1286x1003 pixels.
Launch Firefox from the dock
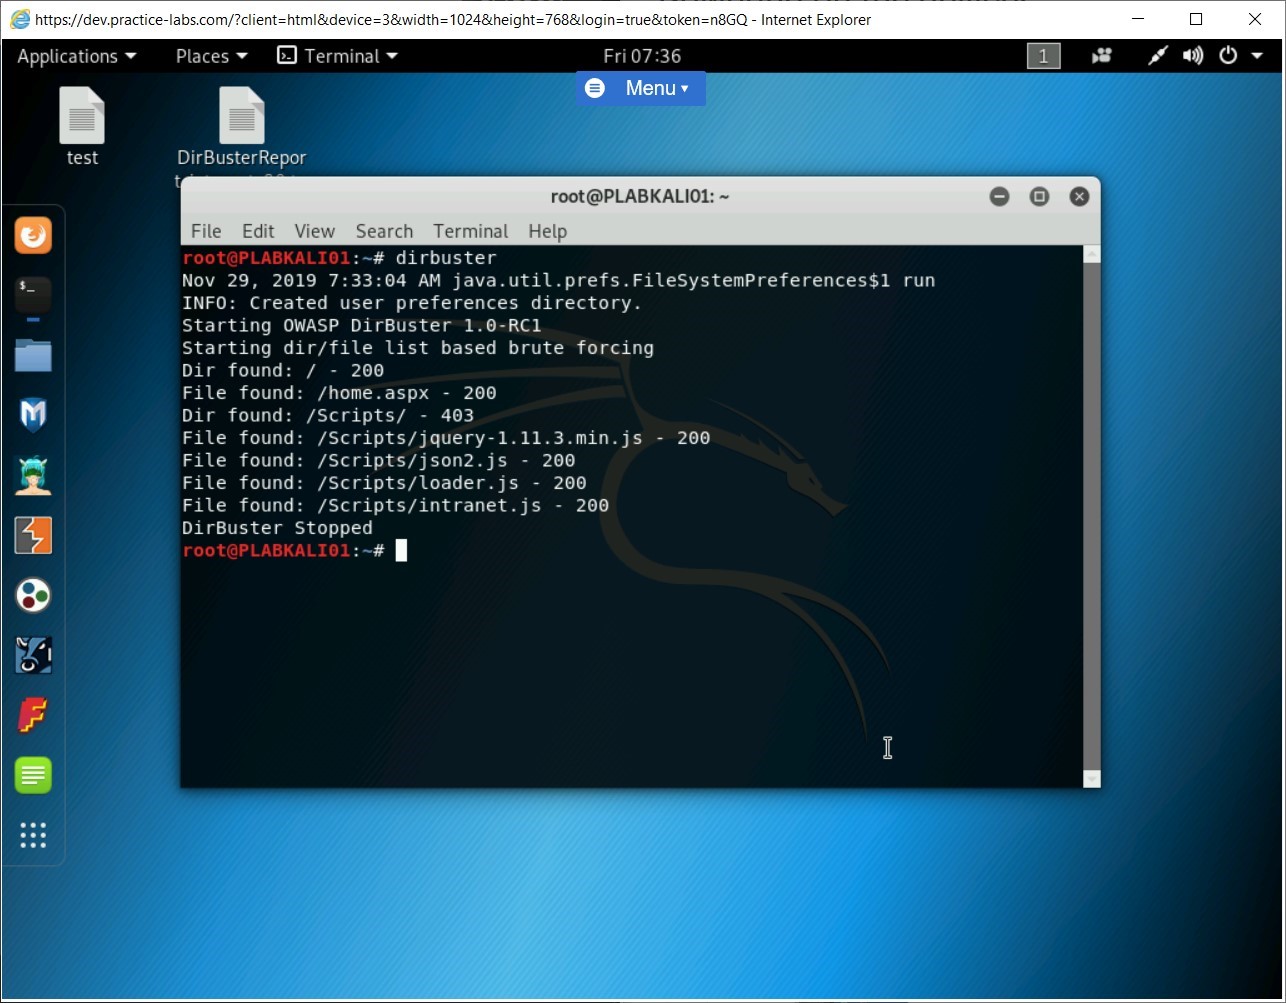point(33,235)
